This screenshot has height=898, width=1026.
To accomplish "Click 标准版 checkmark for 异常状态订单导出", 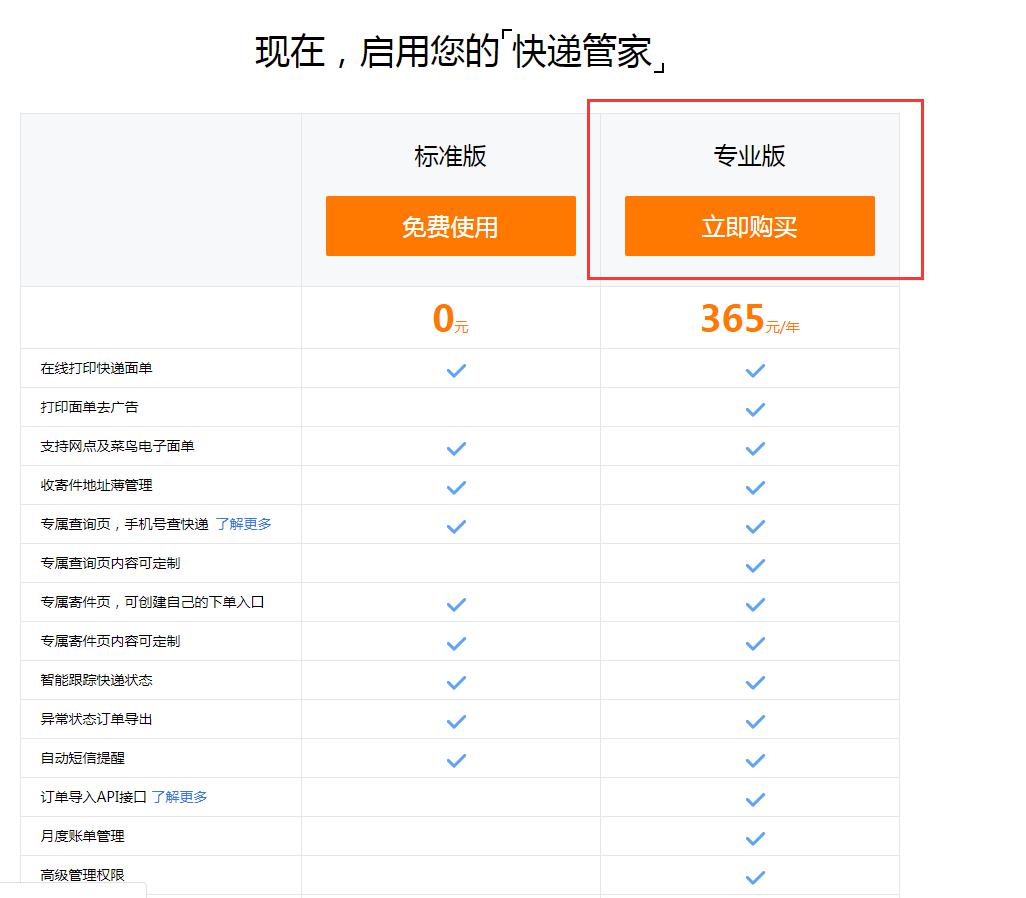I will pos(456,721).
